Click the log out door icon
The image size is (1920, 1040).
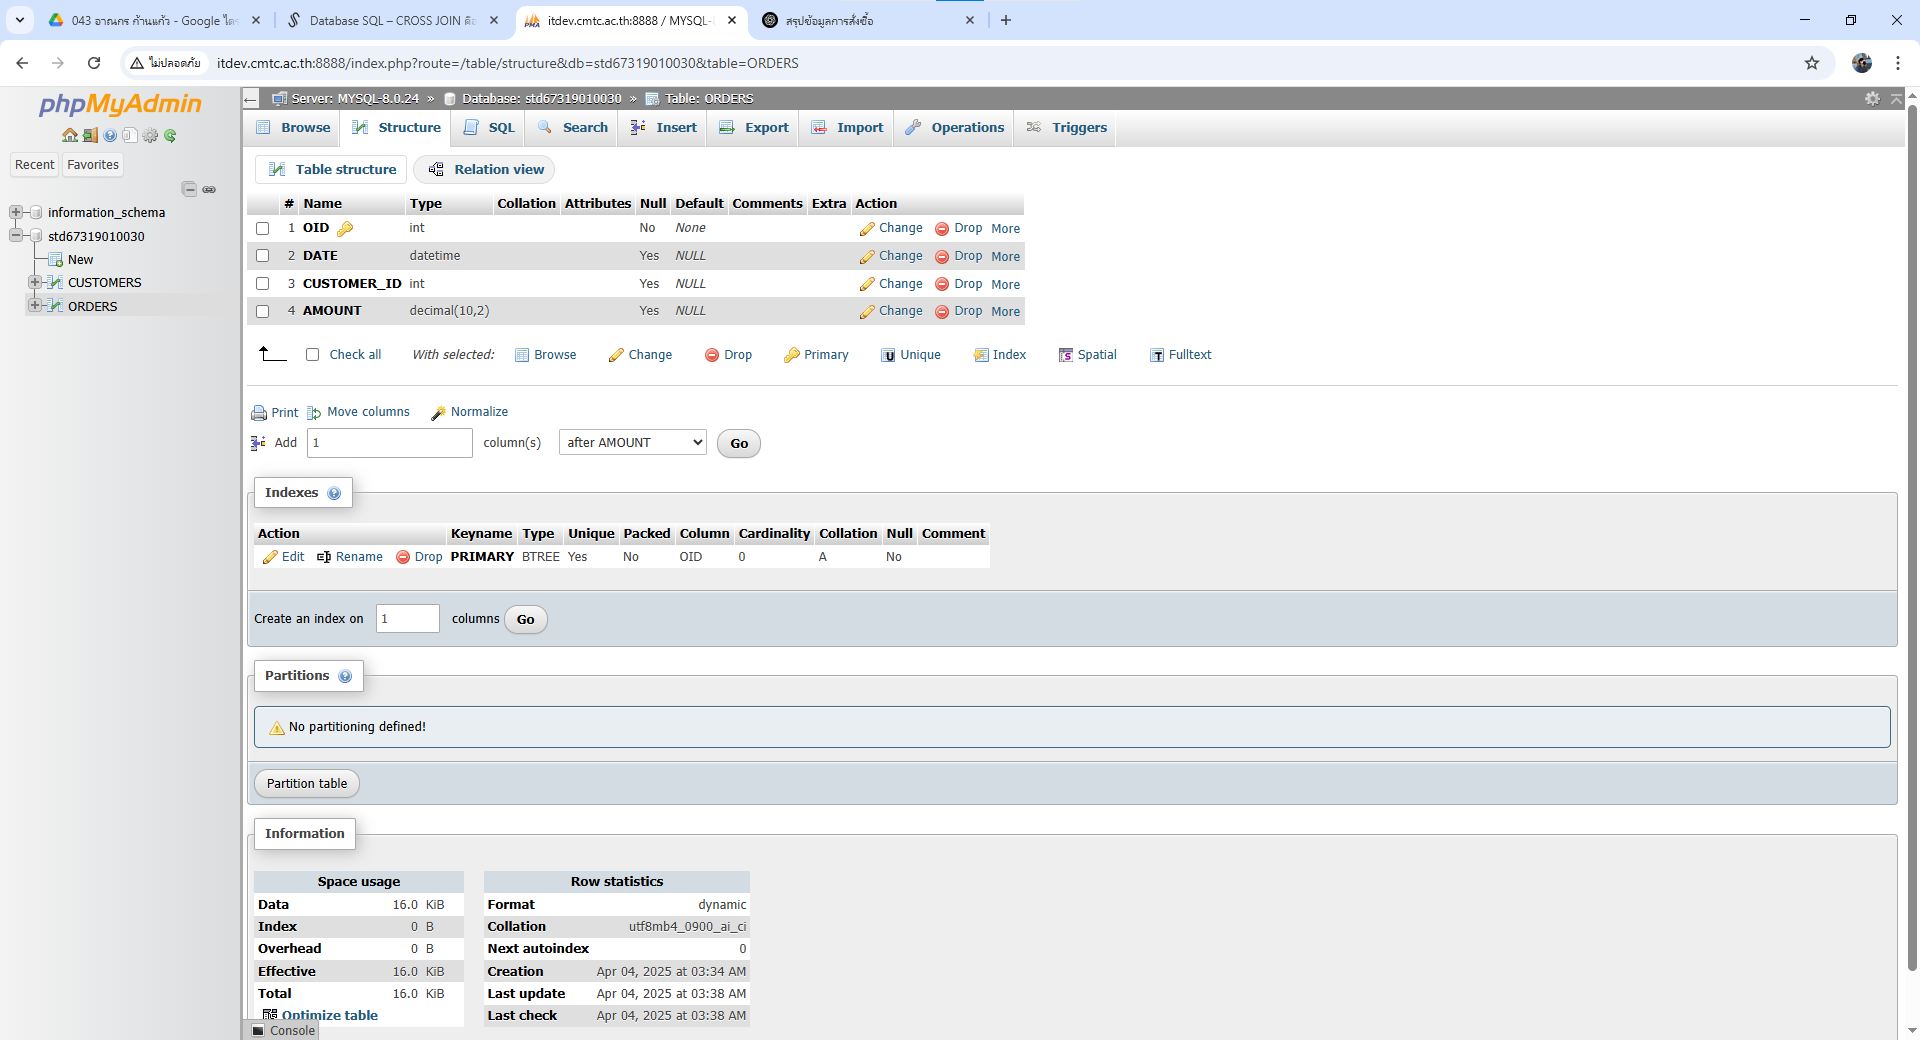point(90,135)
